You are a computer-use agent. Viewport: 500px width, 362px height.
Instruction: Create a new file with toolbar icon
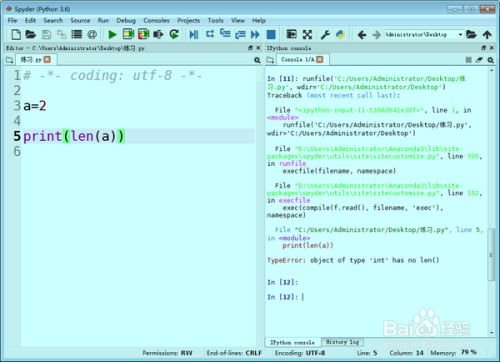(16, 34)
